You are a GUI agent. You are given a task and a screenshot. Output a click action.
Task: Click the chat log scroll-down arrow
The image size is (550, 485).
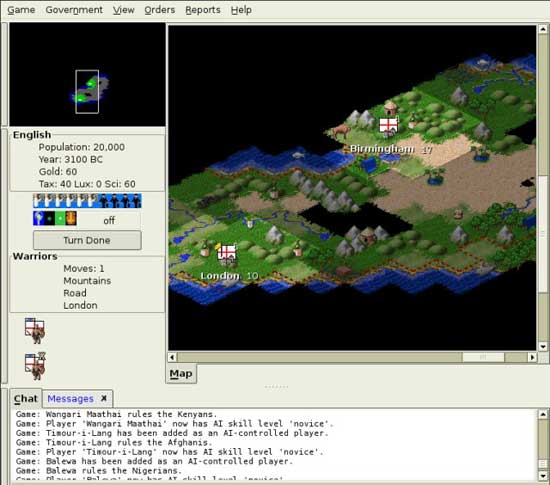543,476
